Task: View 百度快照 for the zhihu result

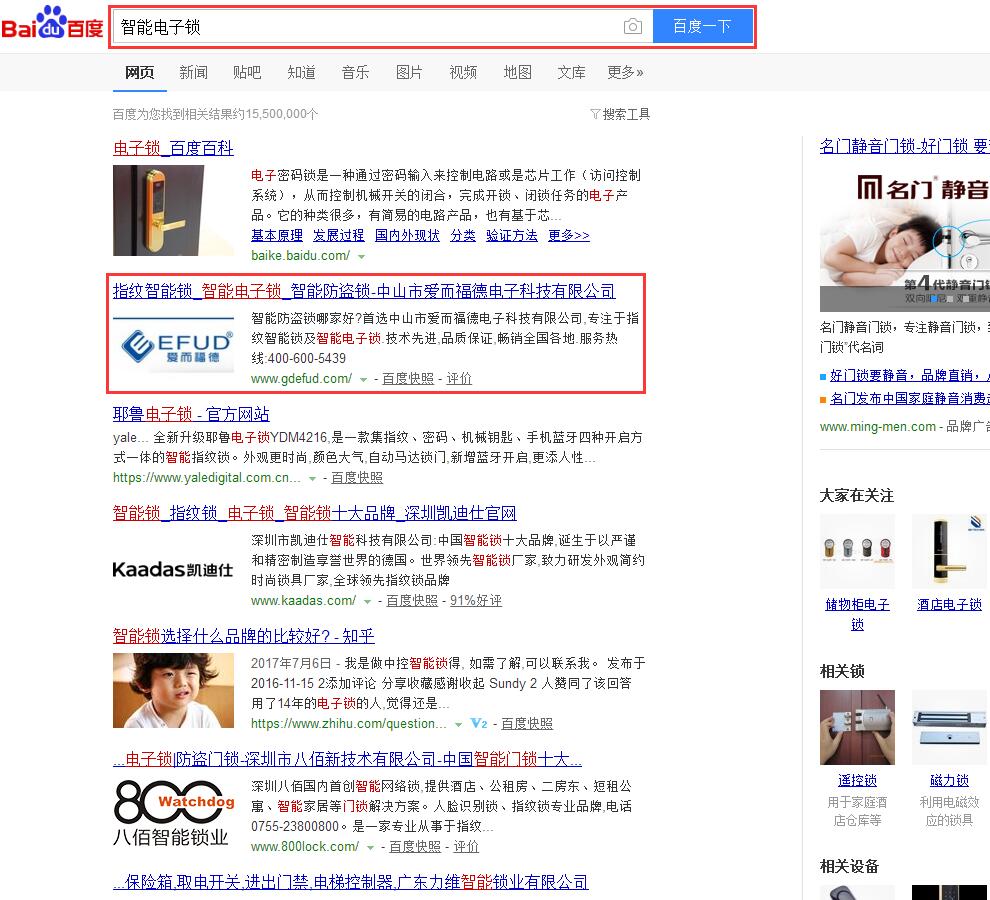Action: [526, 723]
